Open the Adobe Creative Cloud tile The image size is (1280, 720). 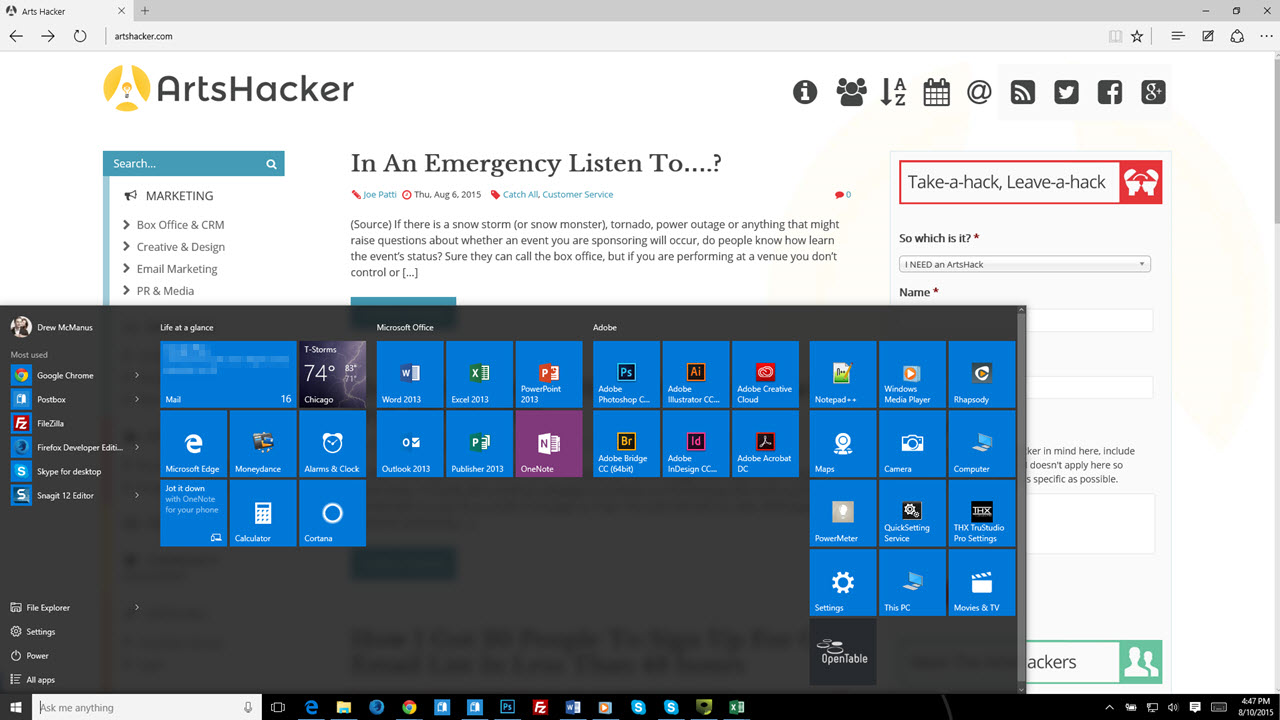pos(765,374)
